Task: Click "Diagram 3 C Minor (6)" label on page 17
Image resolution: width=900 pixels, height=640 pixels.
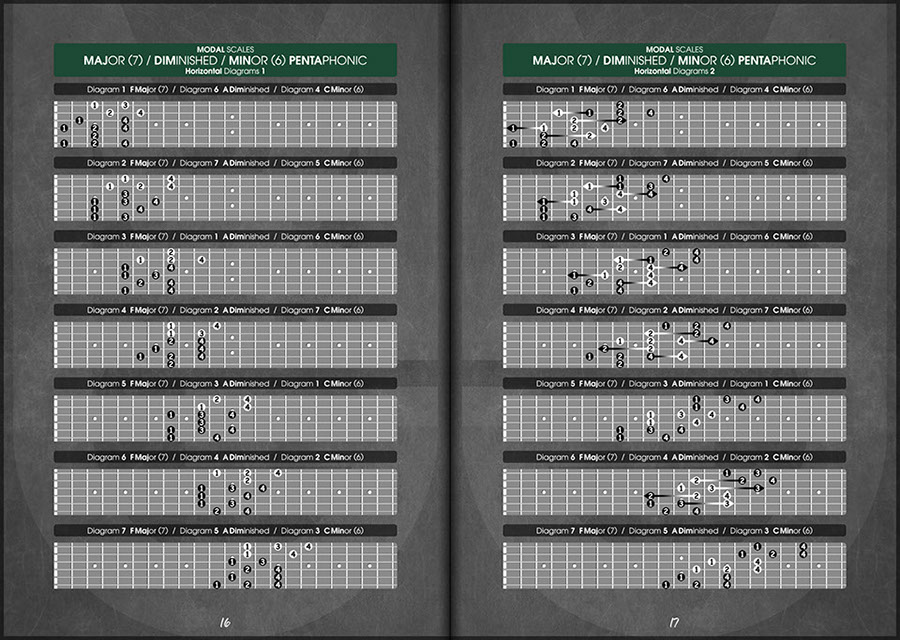Action: click(x=771, y=531)
